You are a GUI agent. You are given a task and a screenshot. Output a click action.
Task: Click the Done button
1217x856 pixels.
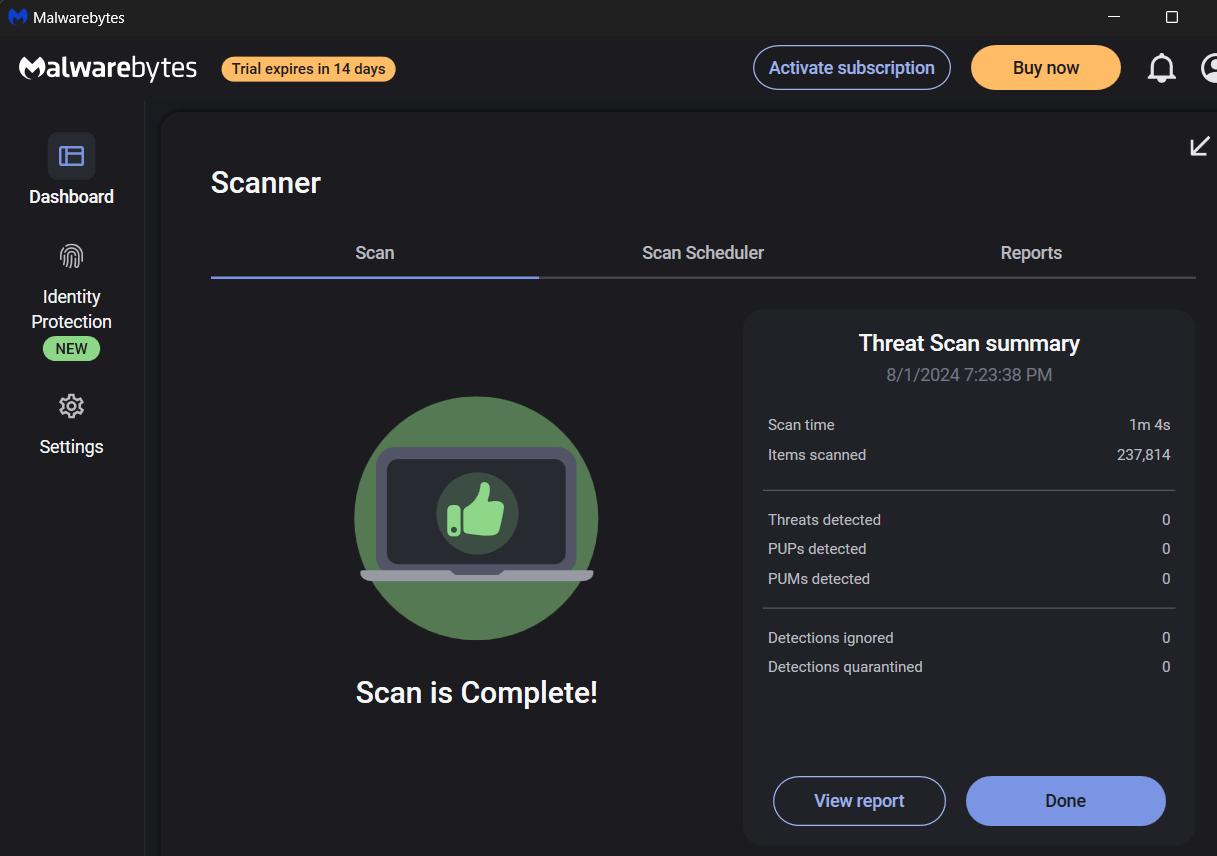click(1066, 801)
